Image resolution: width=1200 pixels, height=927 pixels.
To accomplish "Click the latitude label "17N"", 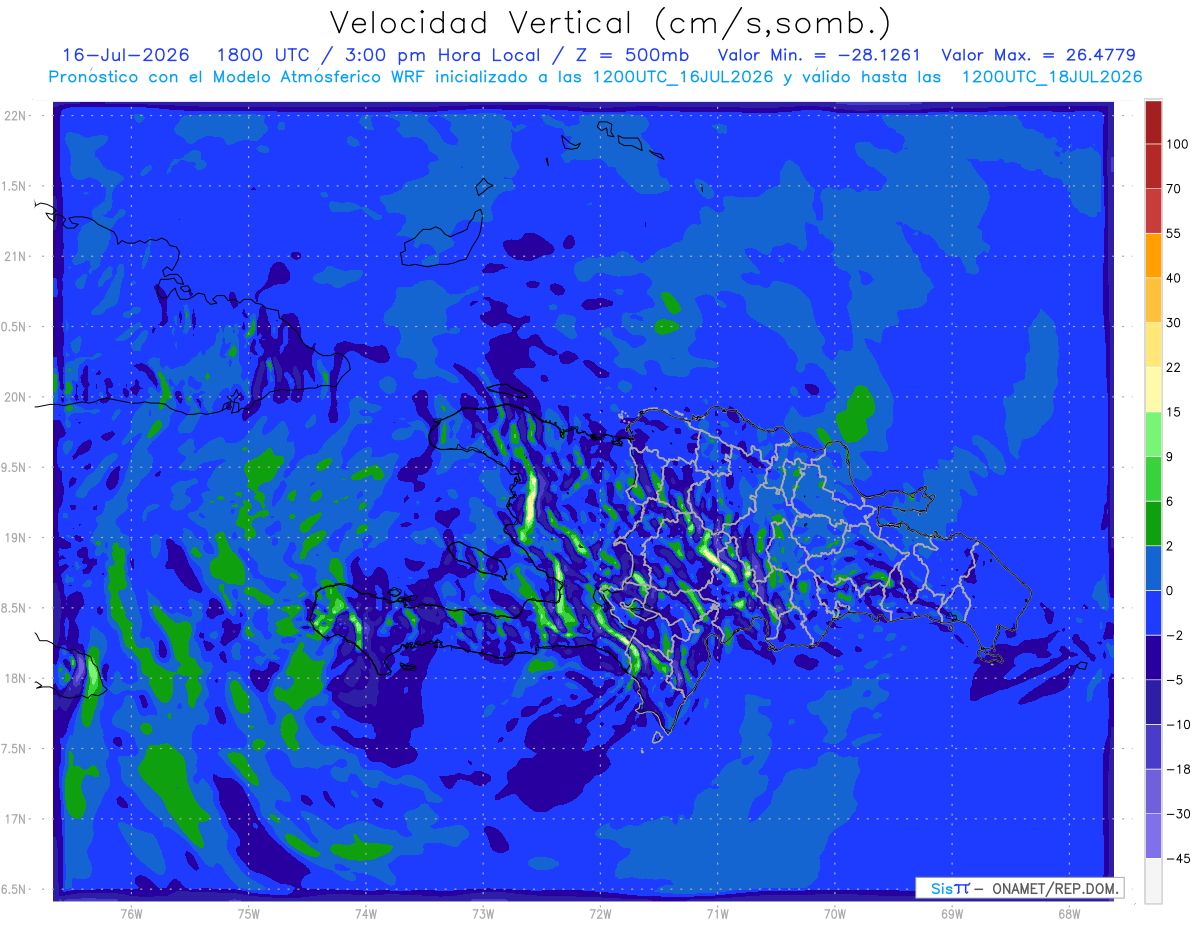I will (16, 819).
